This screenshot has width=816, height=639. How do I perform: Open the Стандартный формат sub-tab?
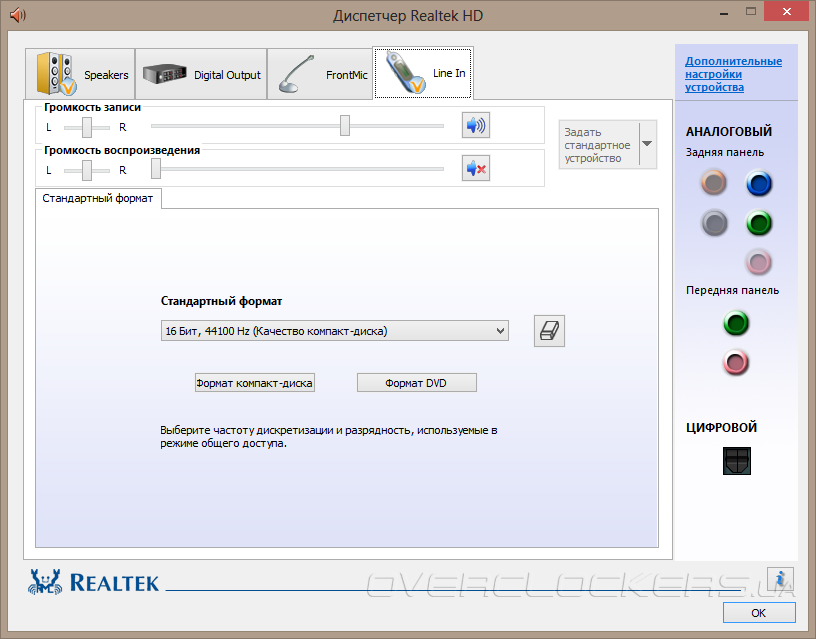coord(98,198)
